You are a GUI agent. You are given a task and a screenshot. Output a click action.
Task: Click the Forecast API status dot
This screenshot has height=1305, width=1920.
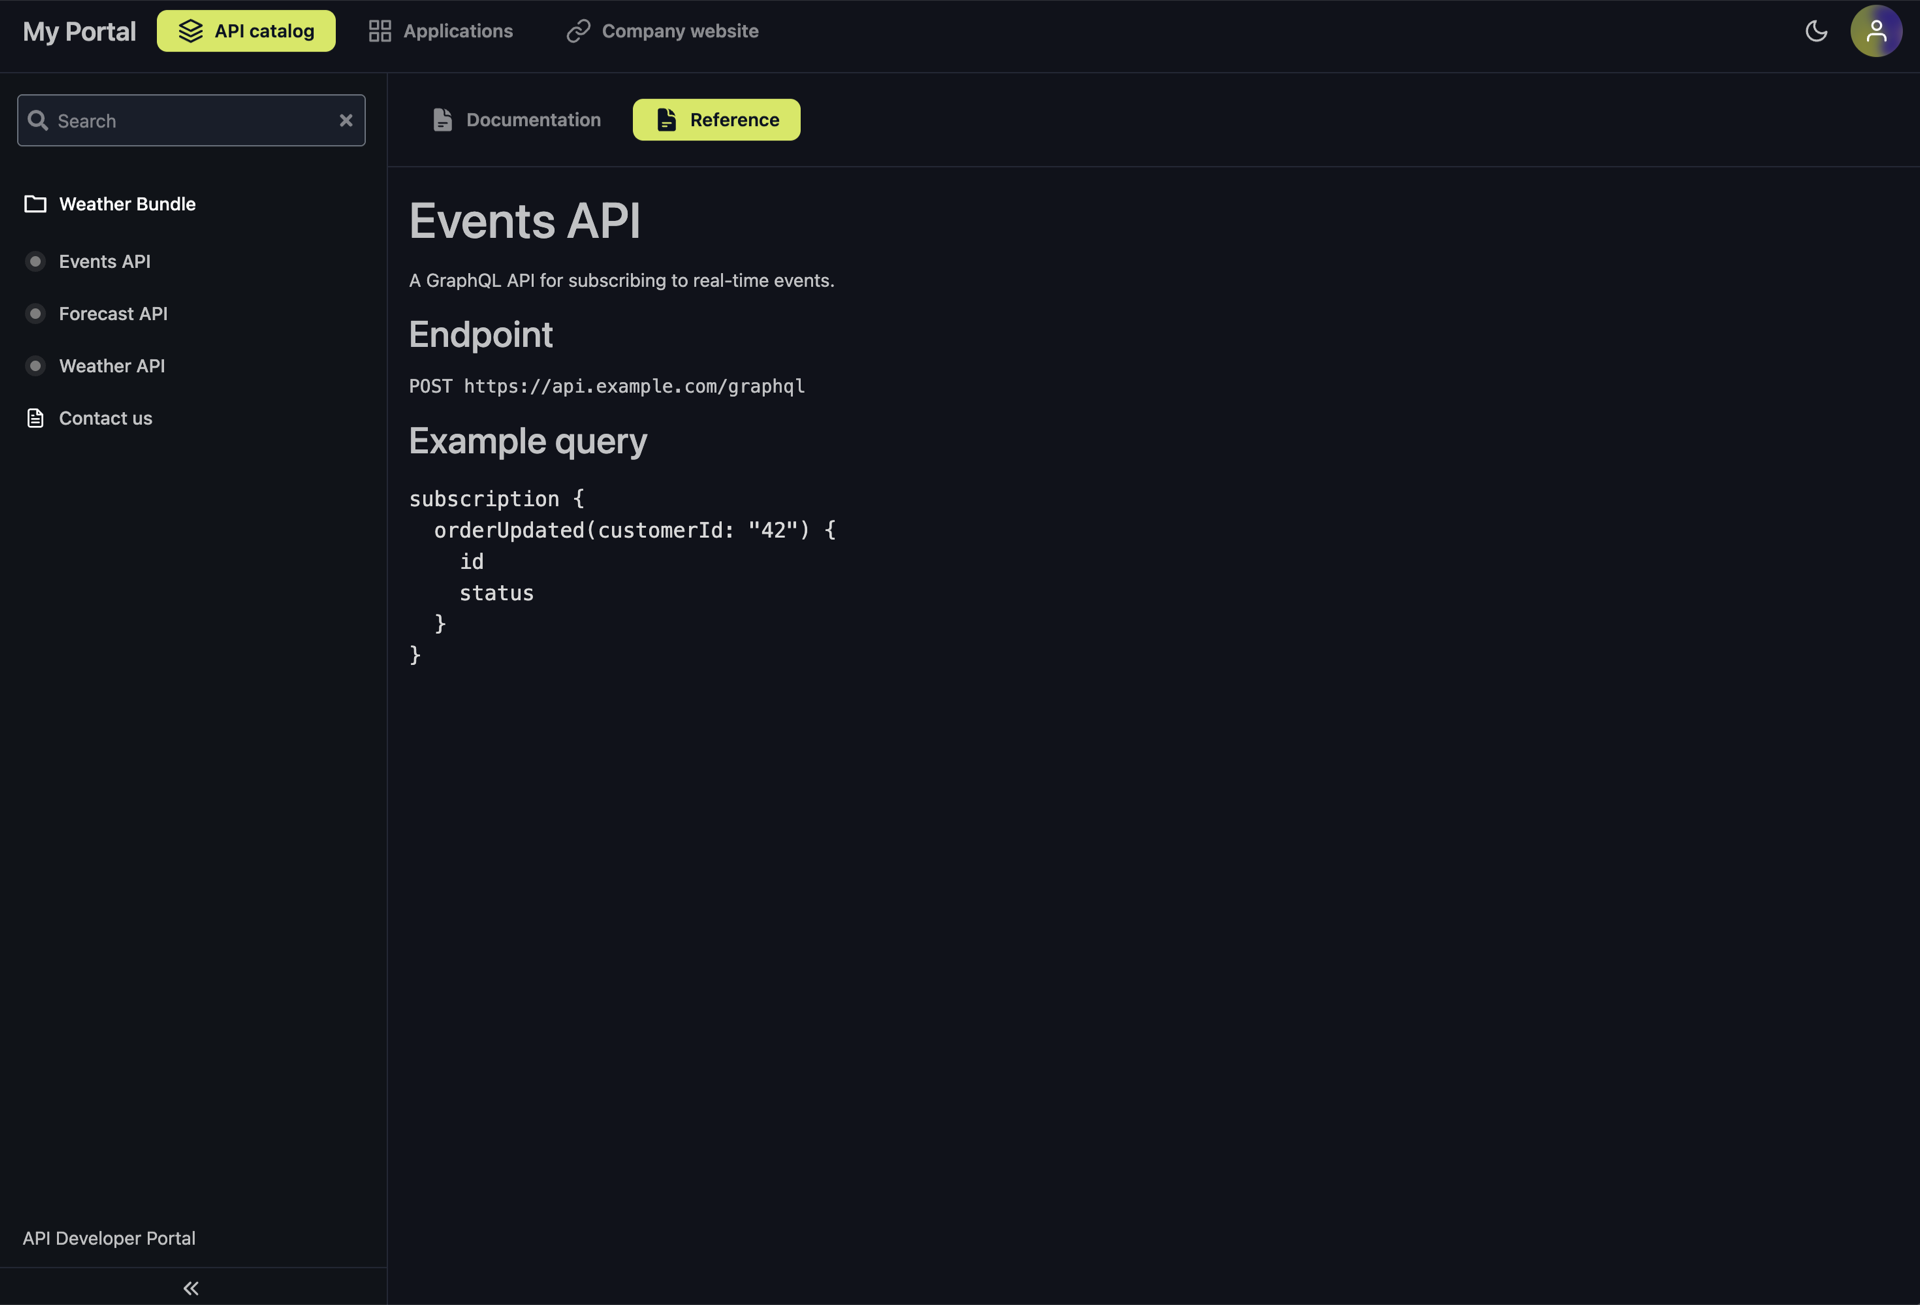tap(35, 313)
